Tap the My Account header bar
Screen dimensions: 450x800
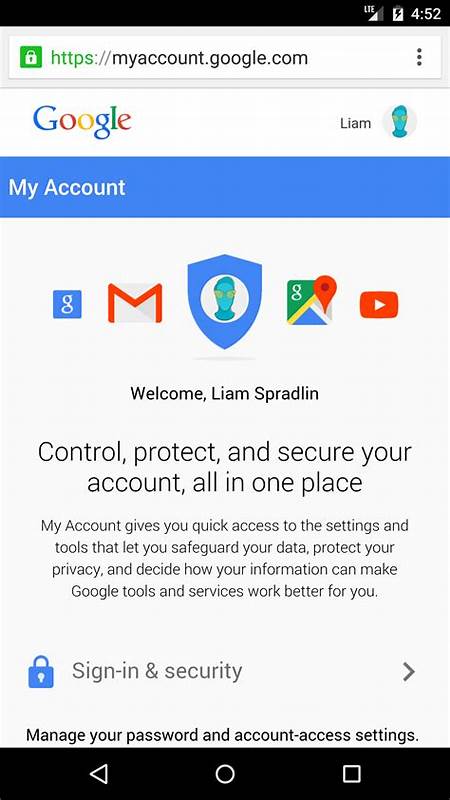(225, 187)
